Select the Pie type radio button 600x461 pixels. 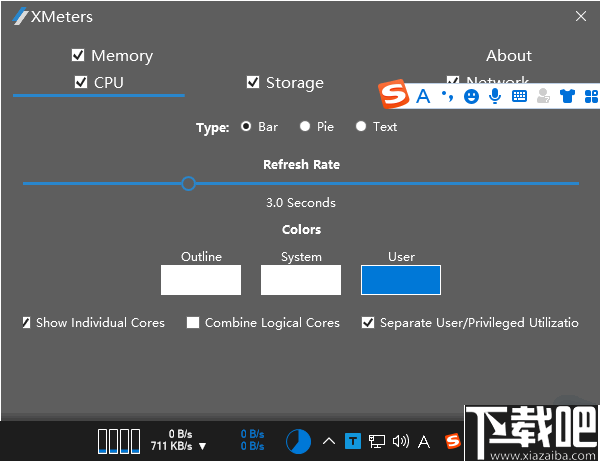pyautogui.click(x=305, y=127)
